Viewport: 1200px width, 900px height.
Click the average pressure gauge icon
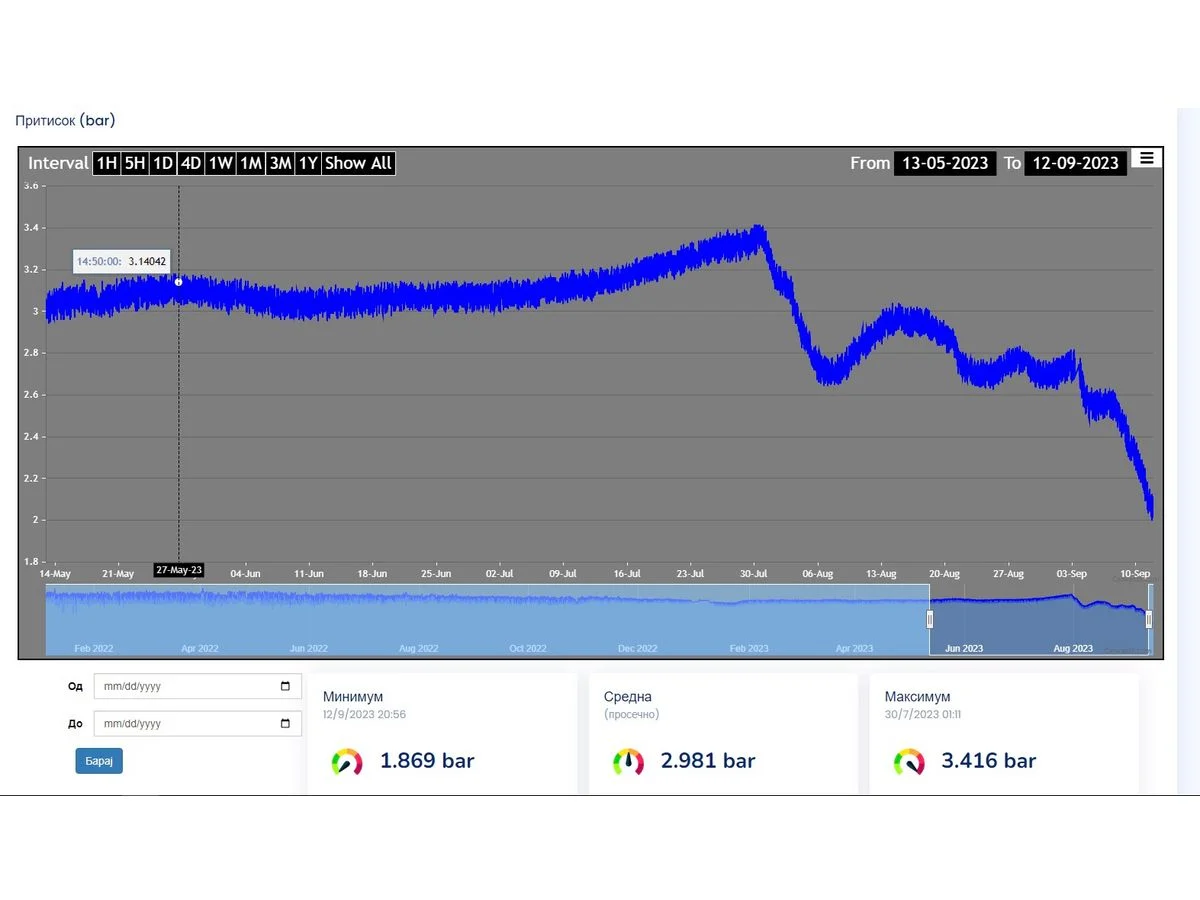628,761
